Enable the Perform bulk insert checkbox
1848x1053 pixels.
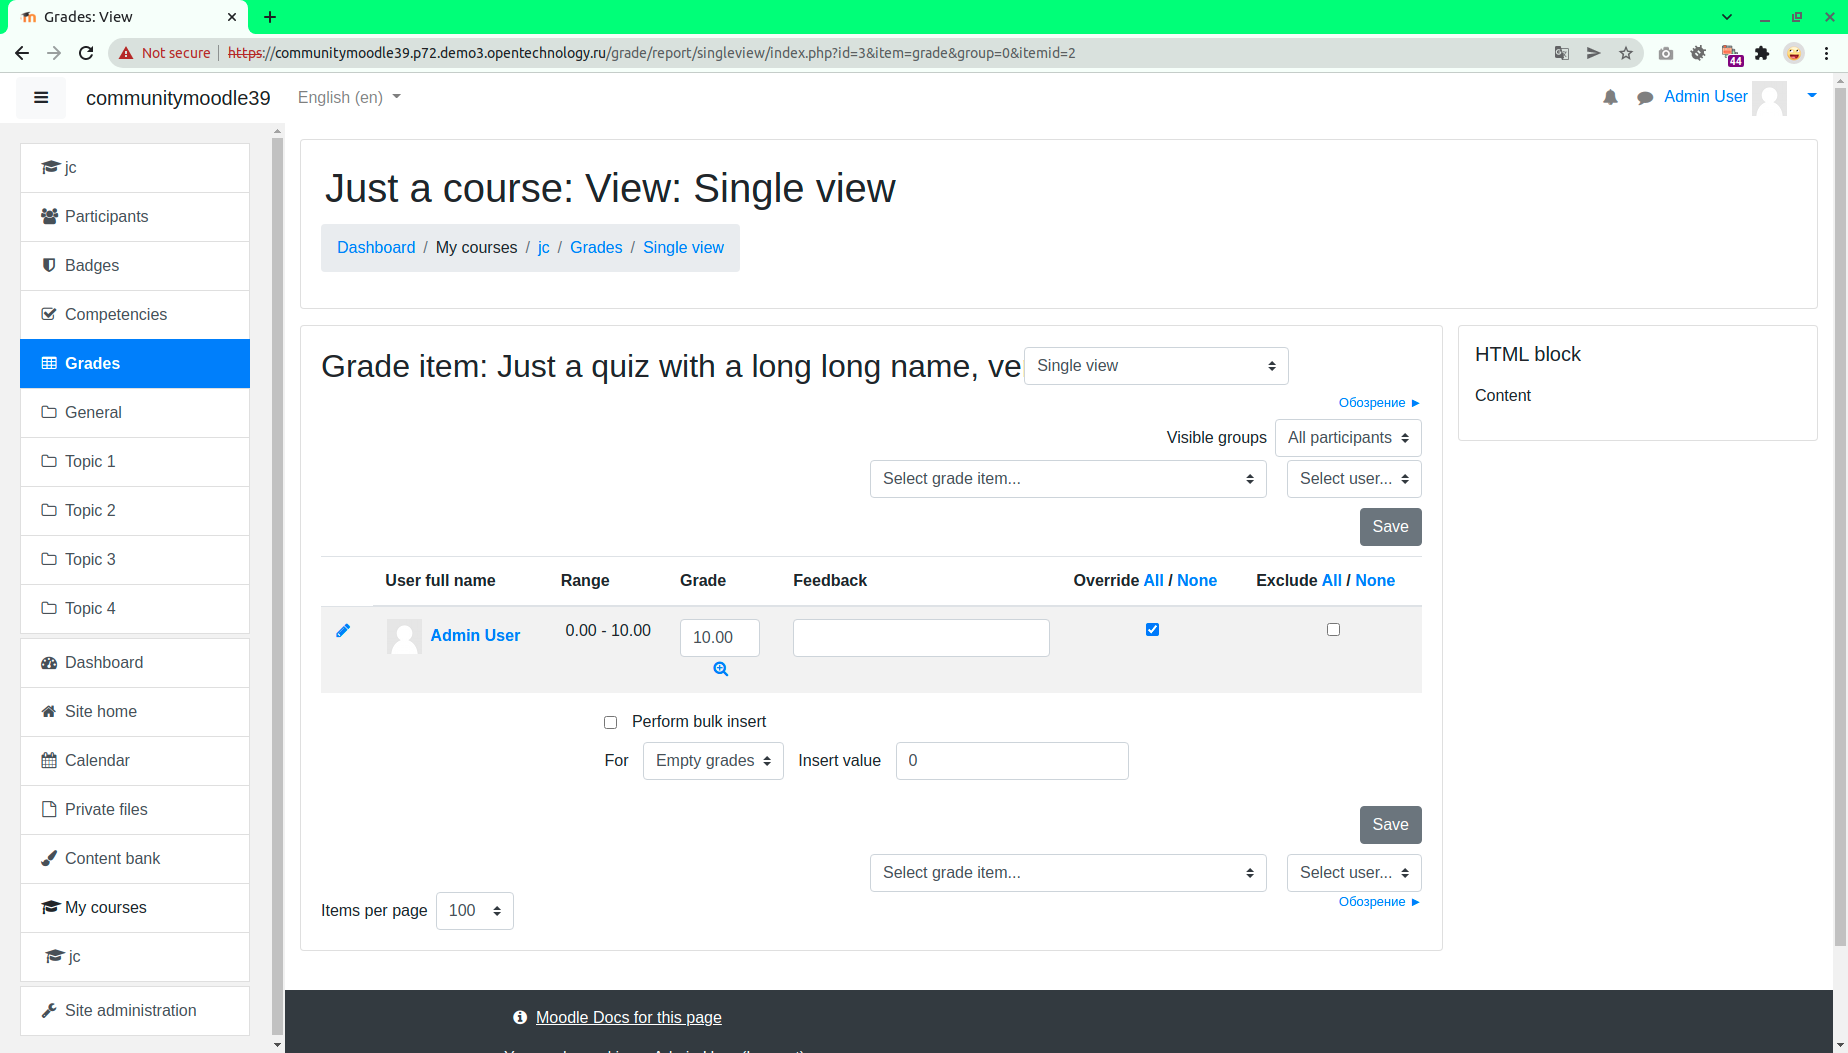click(x=610, y=722)
